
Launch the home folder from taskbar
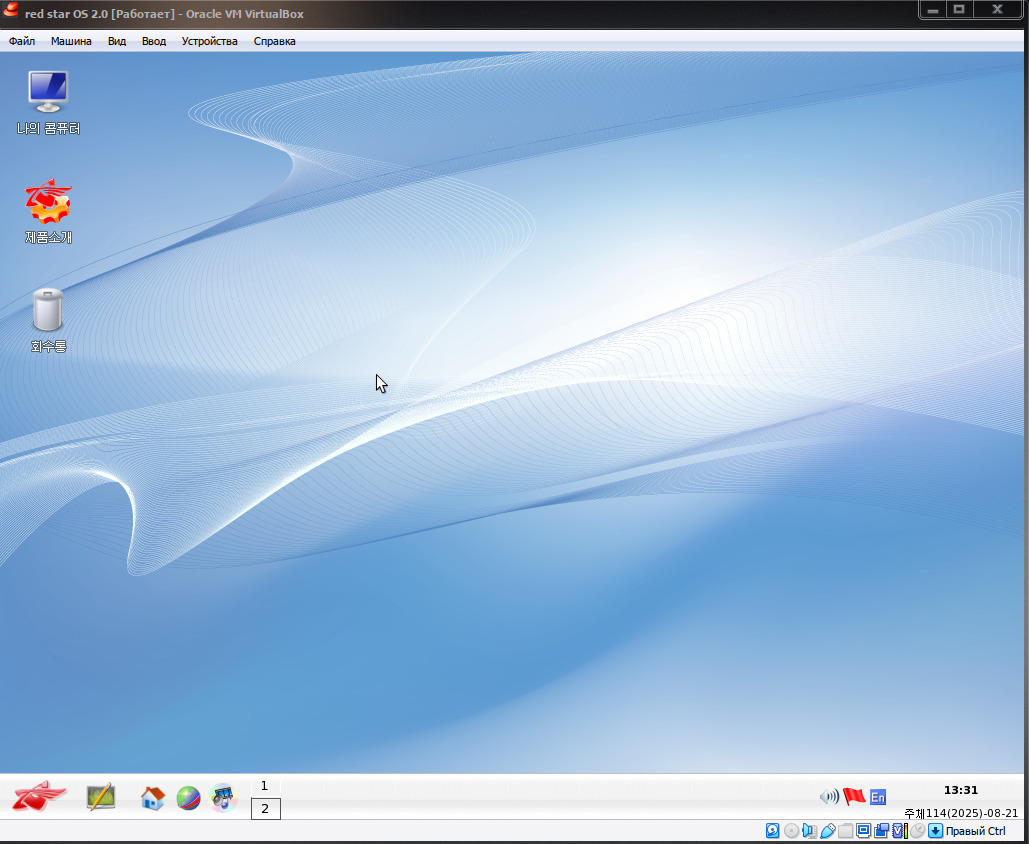pos(153,798)
